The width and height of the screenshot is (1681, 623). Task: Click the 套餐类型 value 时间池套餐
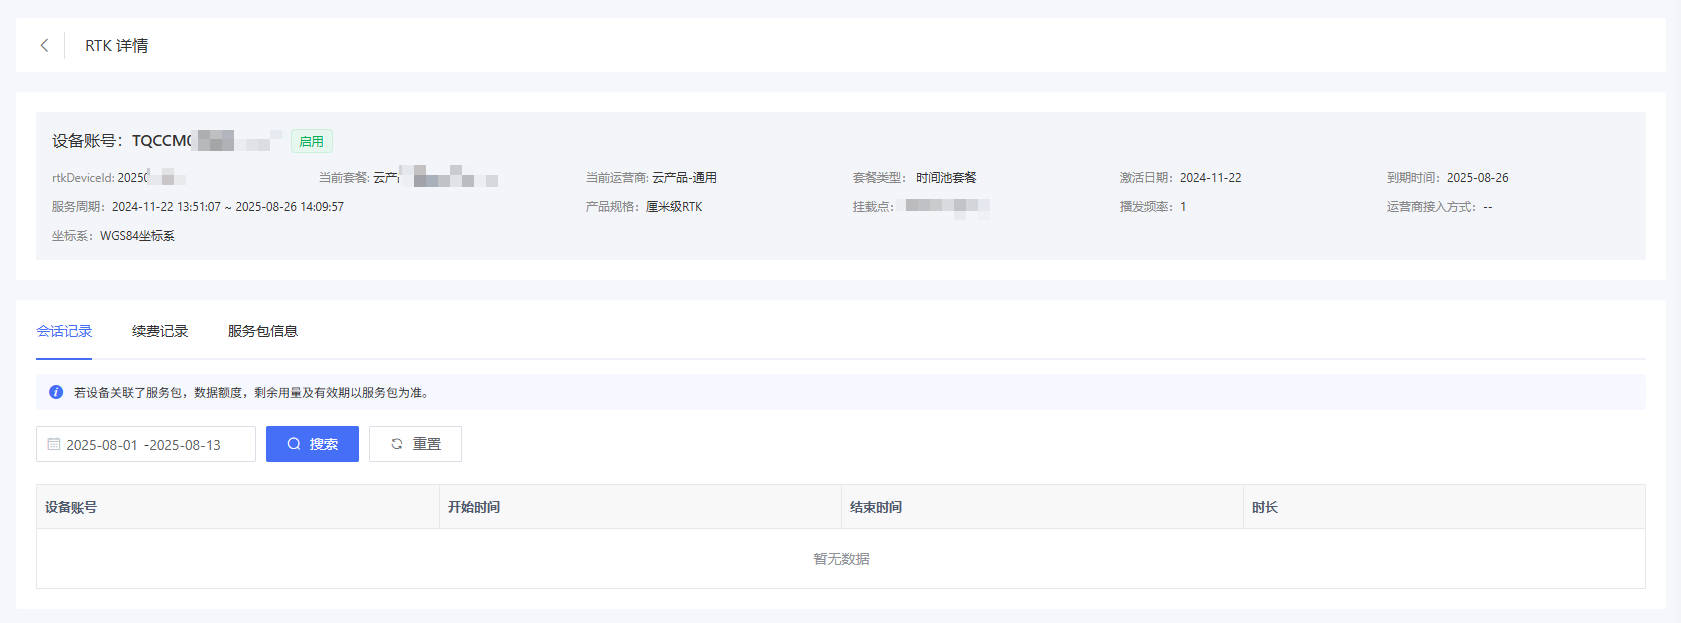[x=946, y=178]
